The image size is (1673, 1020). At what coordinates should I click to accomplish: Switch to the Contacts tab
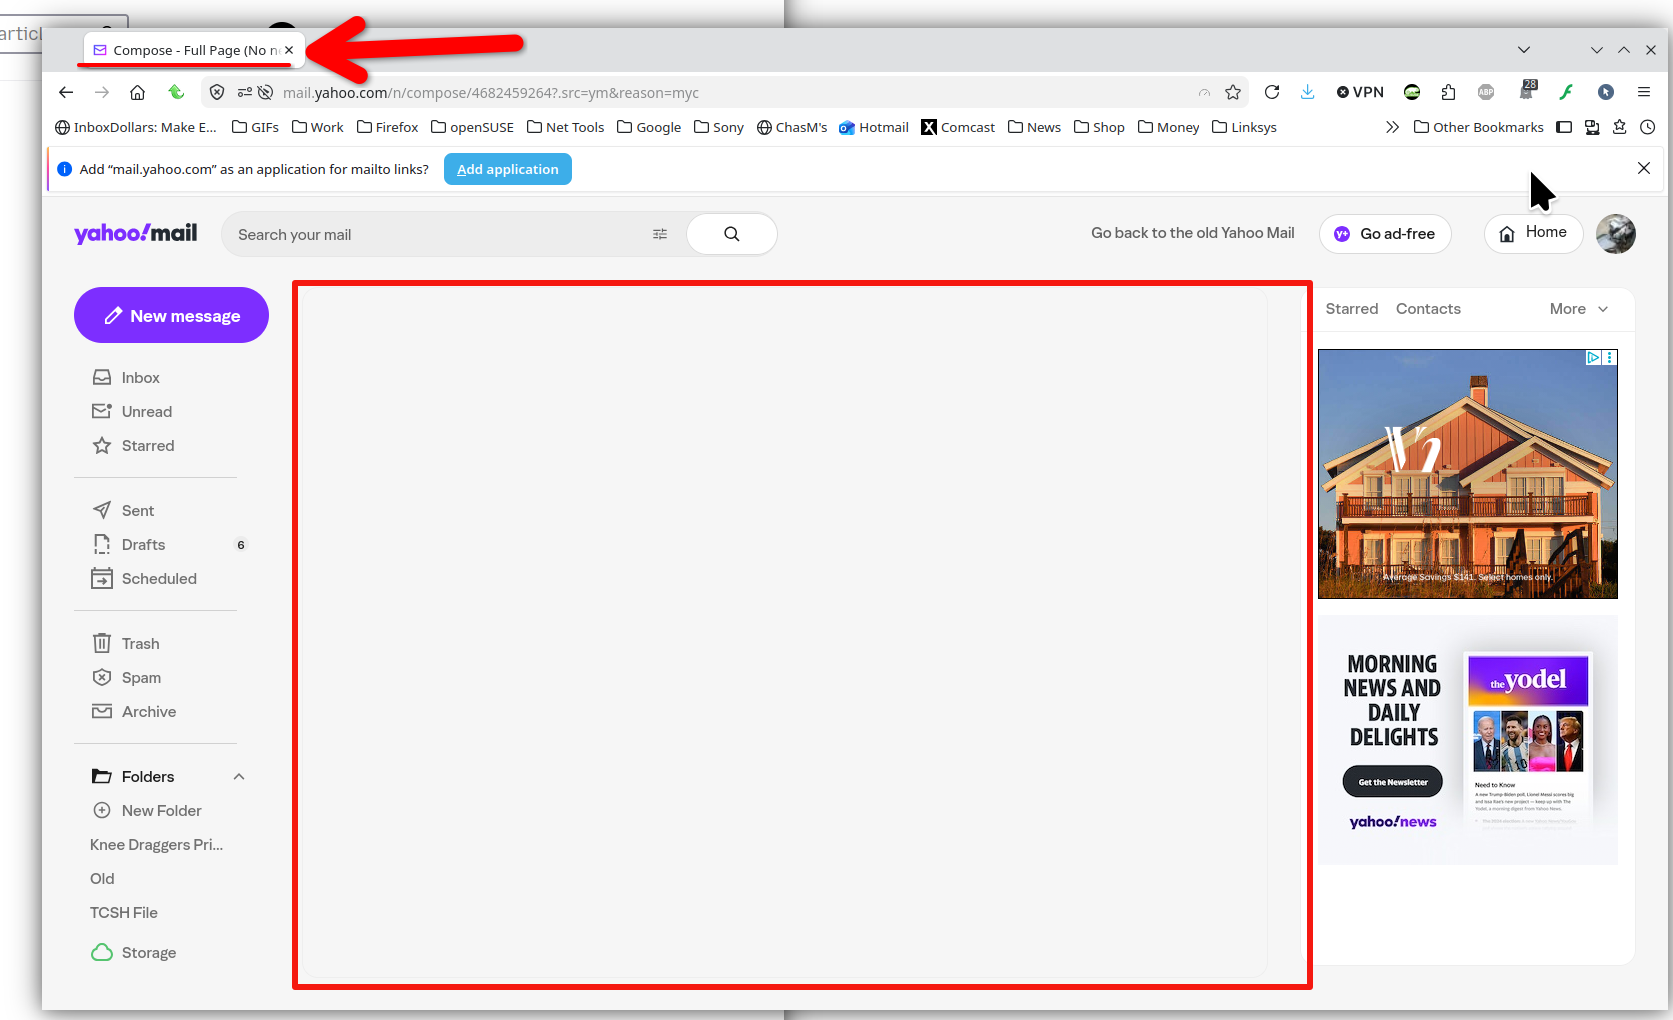point(1428,309)
